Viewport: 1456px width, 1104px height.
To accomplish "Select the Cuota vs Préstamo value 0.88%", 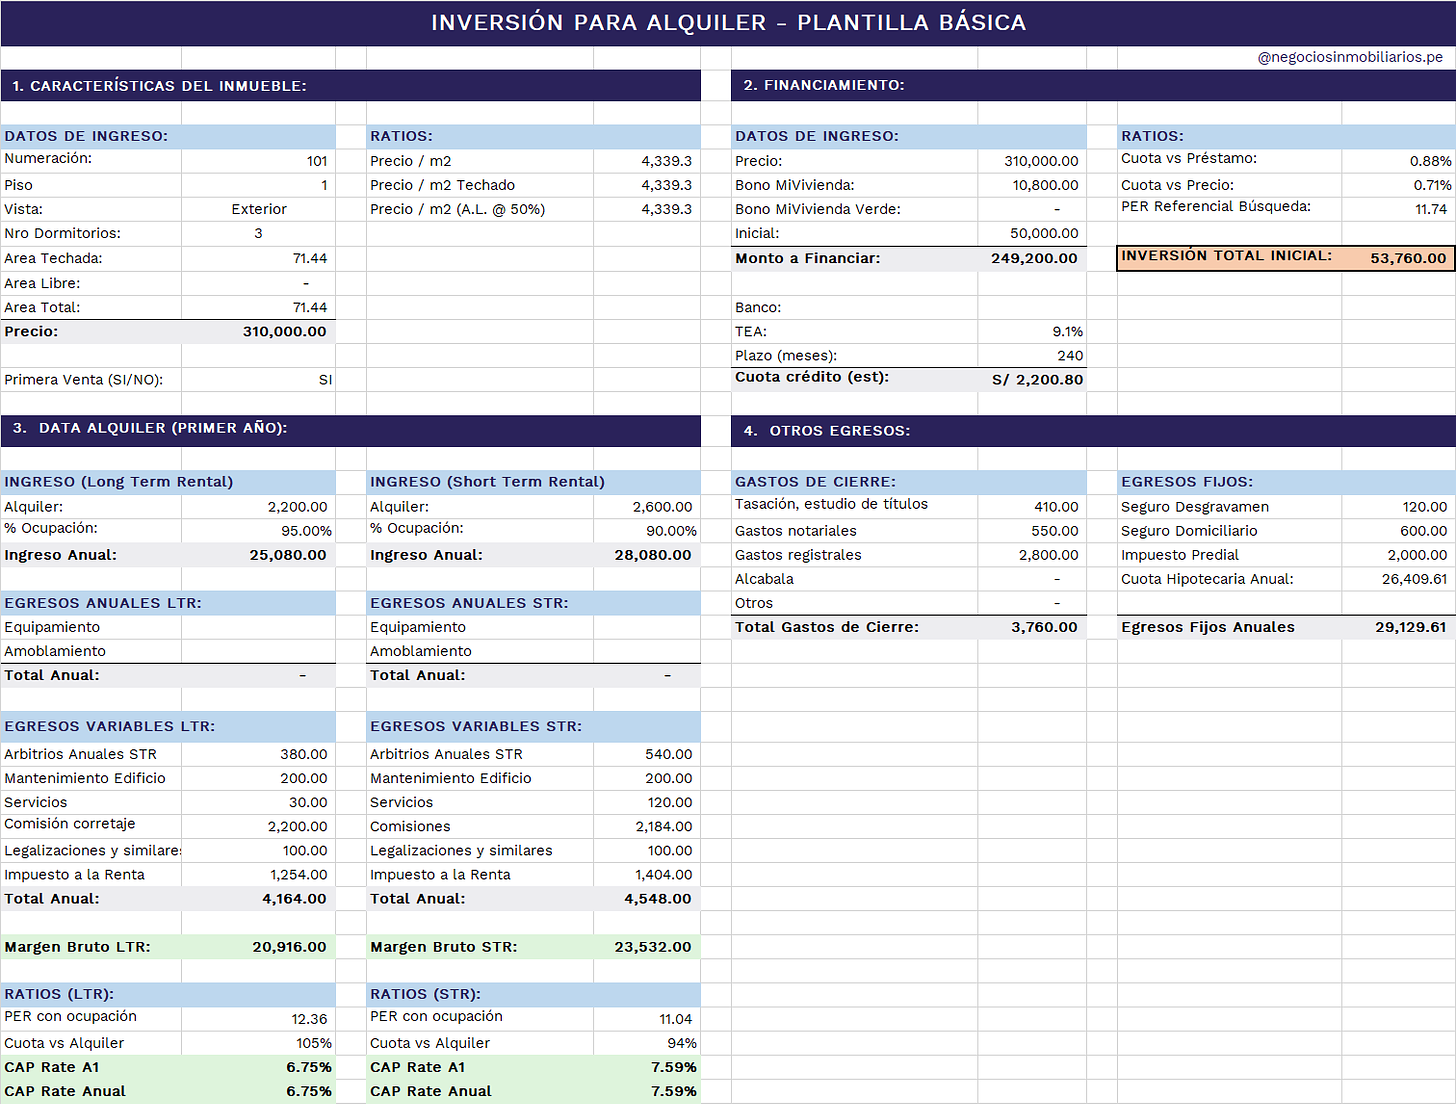I will coord(1398,161).
